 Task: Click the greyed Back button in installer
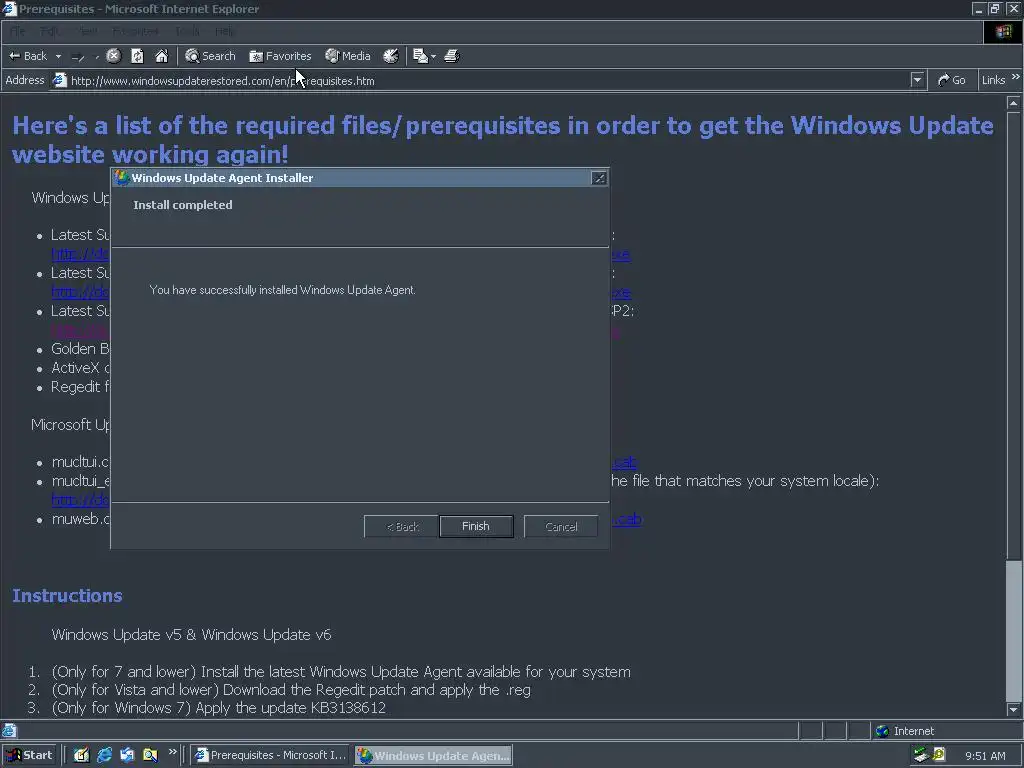[401, 526]
